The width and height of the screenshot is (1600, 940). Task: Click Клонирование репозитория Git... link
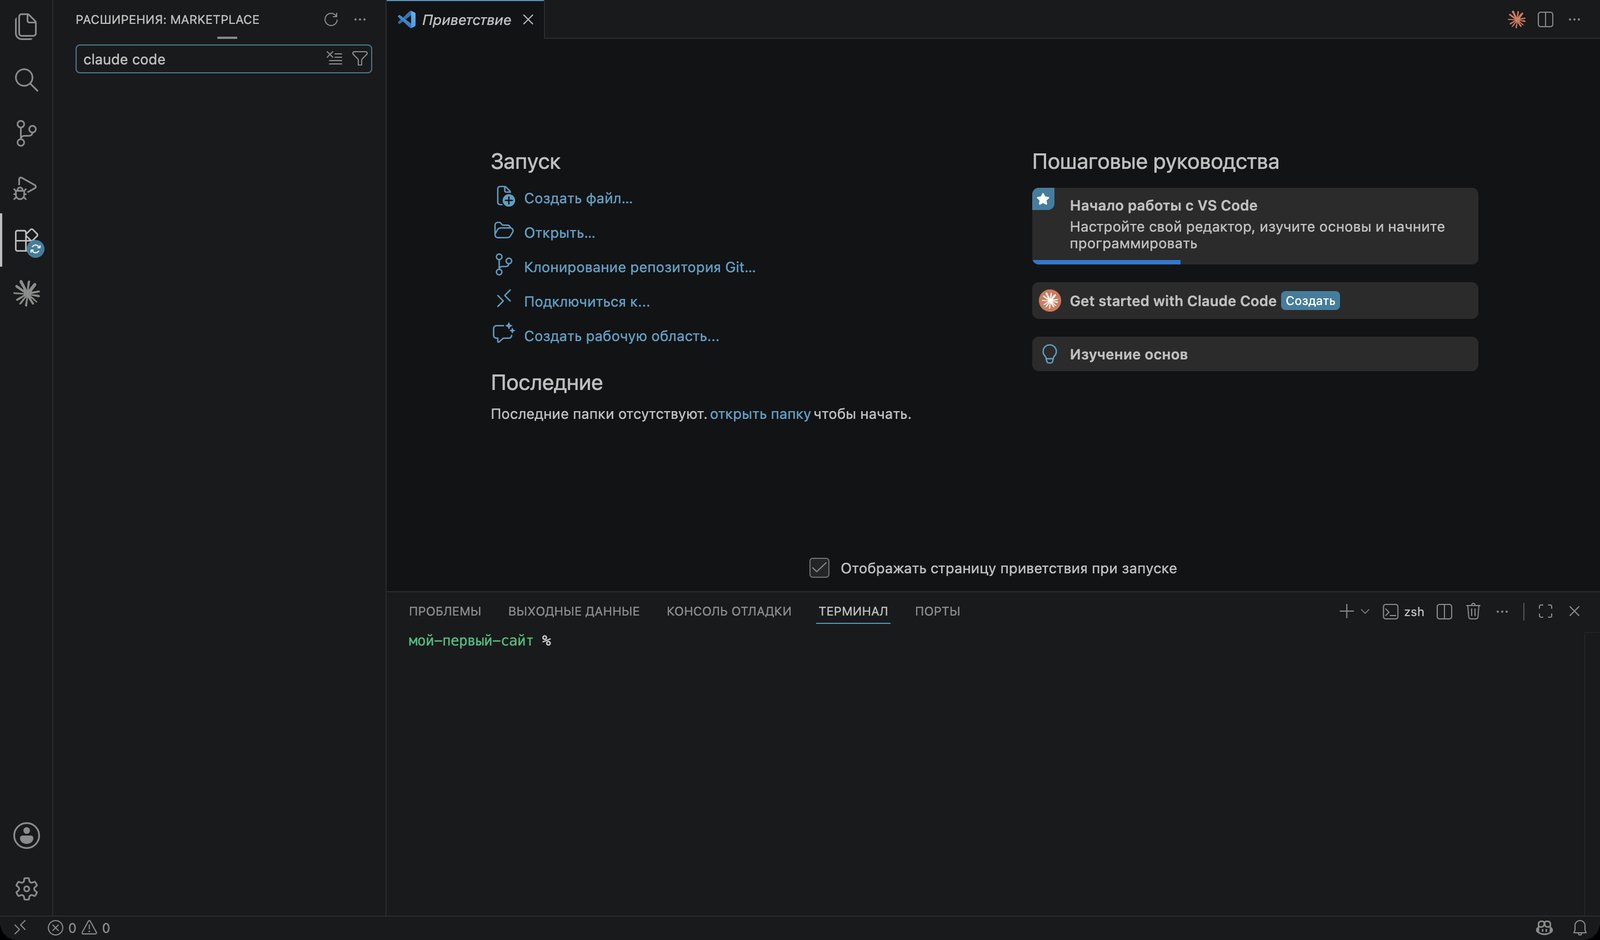click(640, 267)
